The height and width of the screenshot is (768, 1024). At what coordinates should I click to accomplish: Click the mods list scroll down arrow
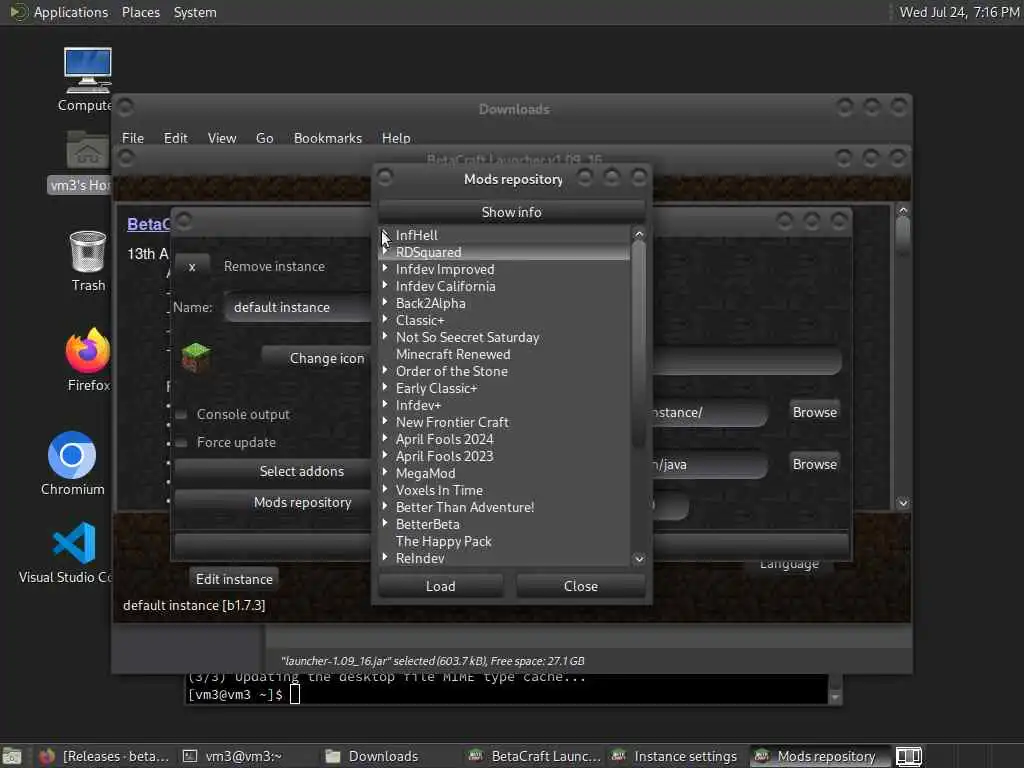pyautogui.click(x=639, y=559)
